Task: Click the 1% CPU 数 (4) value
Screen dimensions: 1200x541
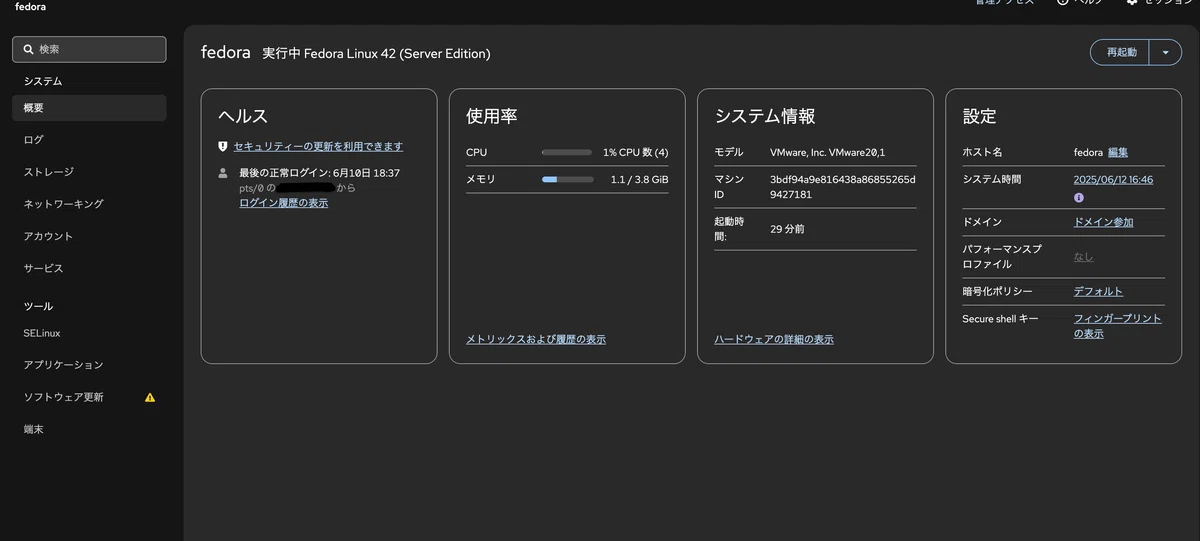Action: pos(635,152)
